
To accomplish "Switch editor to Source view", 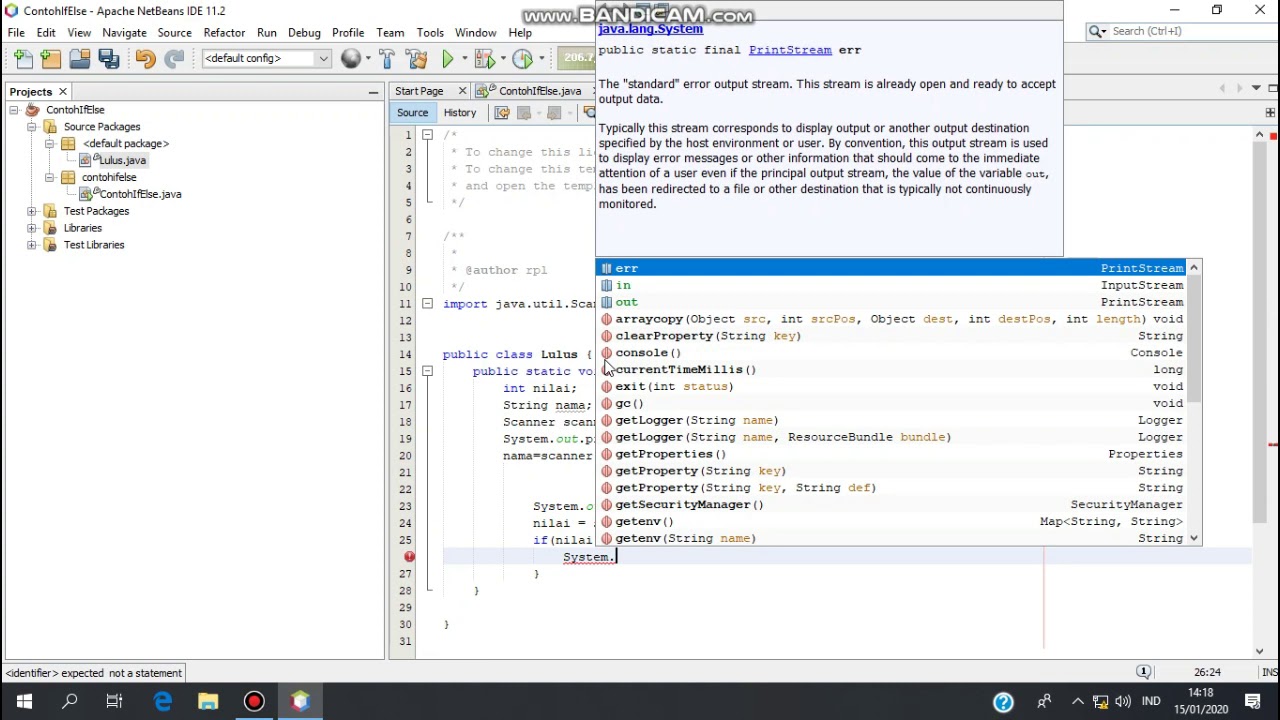I will click(x=412, y=113).
